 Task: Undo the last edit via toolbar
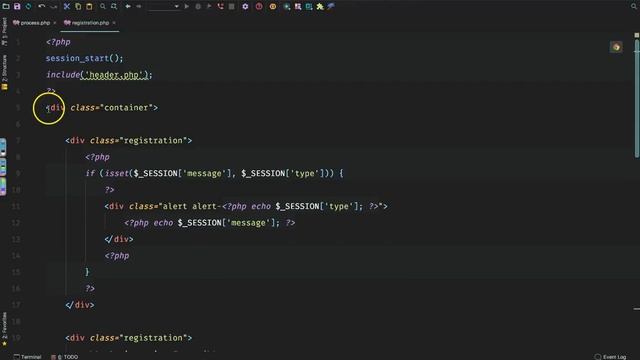[41, 7]
